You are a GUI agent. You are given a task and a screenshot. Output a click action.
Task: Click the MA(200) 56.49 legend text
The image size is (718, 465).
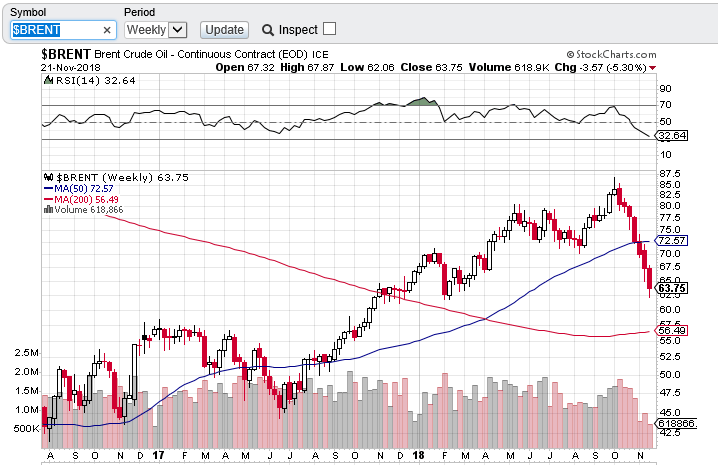(86, 200)
